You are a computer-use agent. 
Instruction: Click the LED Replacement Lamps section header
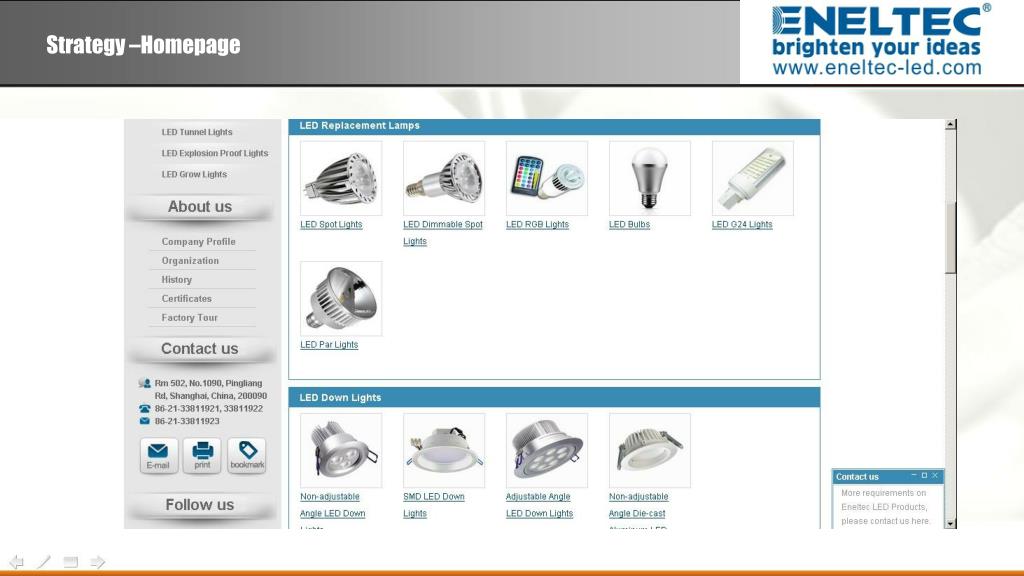tap(554, 126)
